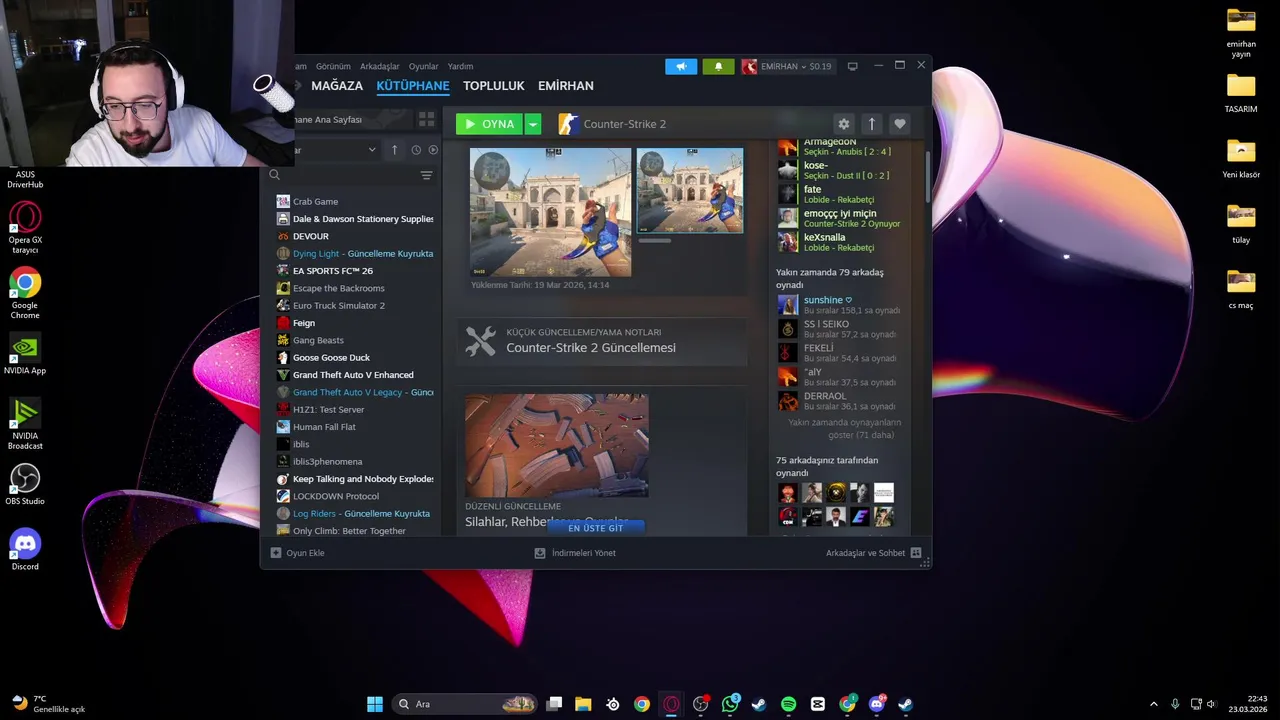Open Oyunlar menu in Steam
Image resolution: width=1280 pixels, height=720 pixels.
click(x=424, y=66)
